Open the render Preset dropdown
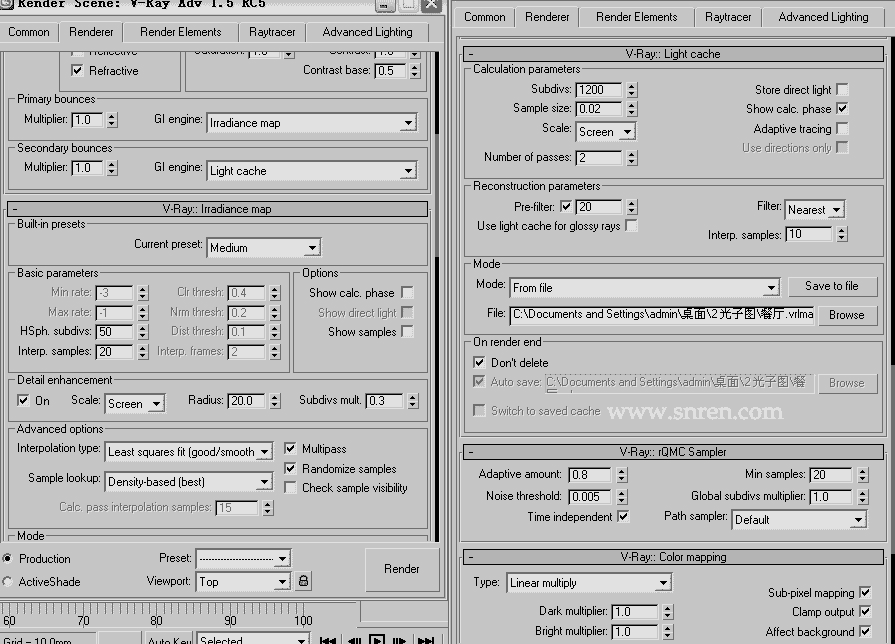This screenshot has width=895, height=644. (x=244, y=558)
